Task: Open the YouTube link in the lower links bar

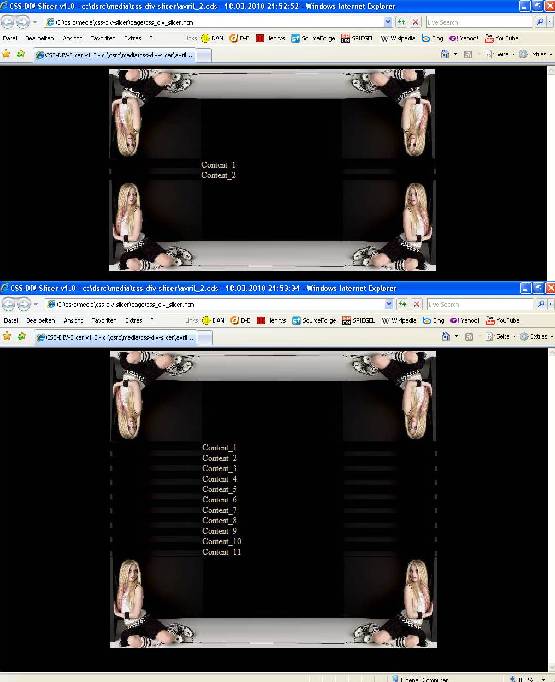Action: click(x=503, y=321)
